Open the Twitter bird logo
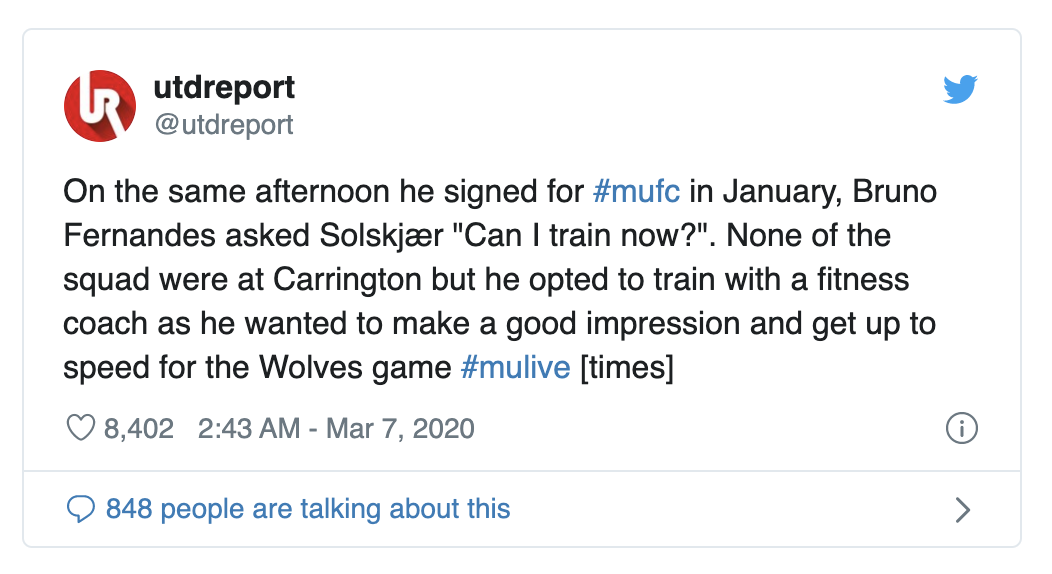Image resolution: width=1052 pixels, height=574 pixels. [x=960, y=91]
